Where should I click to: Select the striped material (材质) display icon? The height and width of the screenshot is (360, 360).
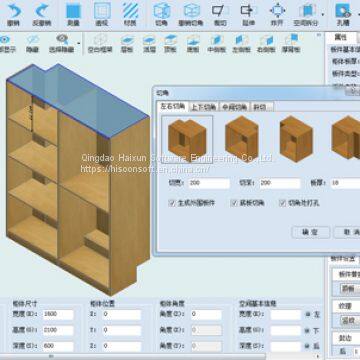pos(131,11)
